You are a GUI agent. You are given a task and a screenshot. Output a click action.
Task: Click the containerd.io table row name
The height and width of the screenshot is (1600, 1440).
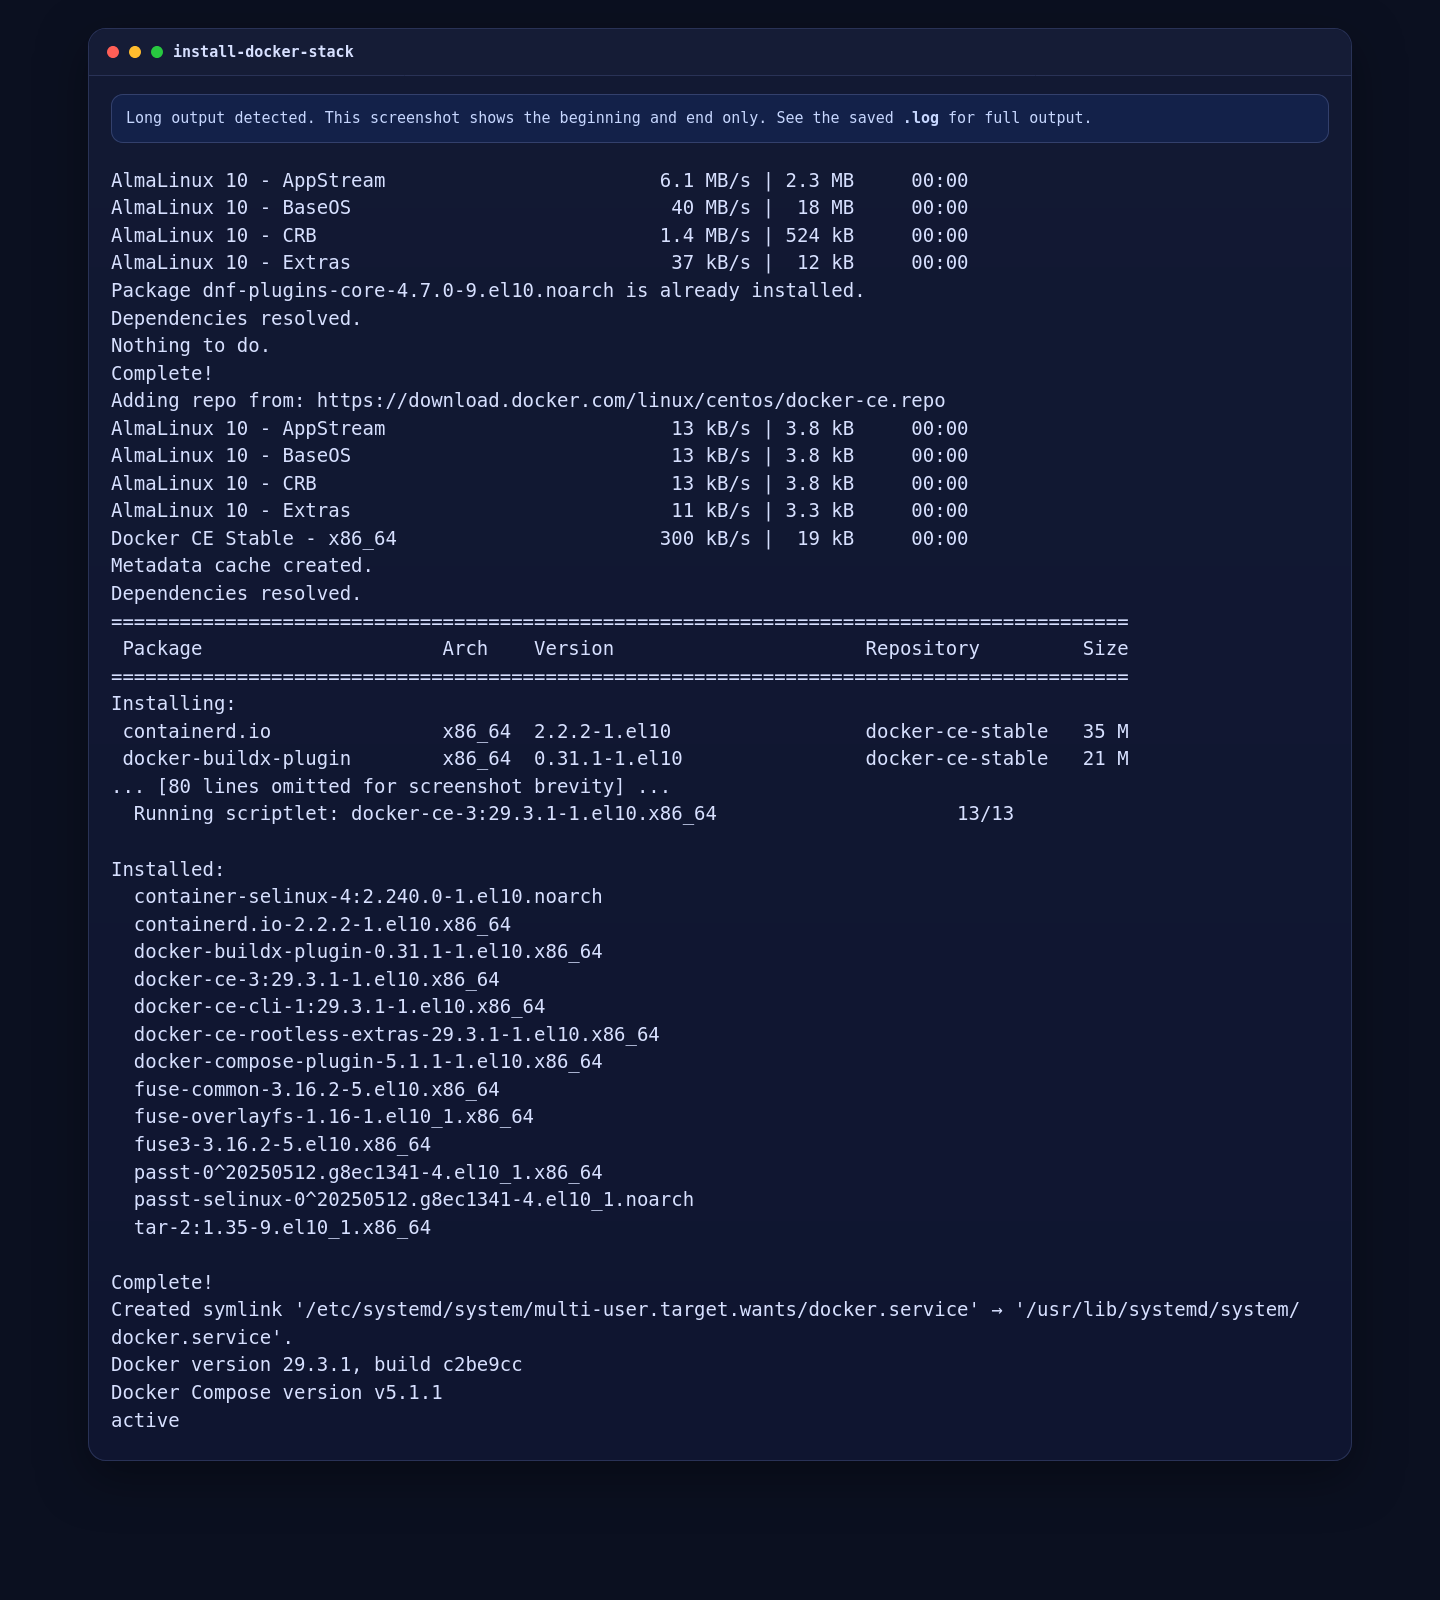pyautogui.click(x=197, y=732)
